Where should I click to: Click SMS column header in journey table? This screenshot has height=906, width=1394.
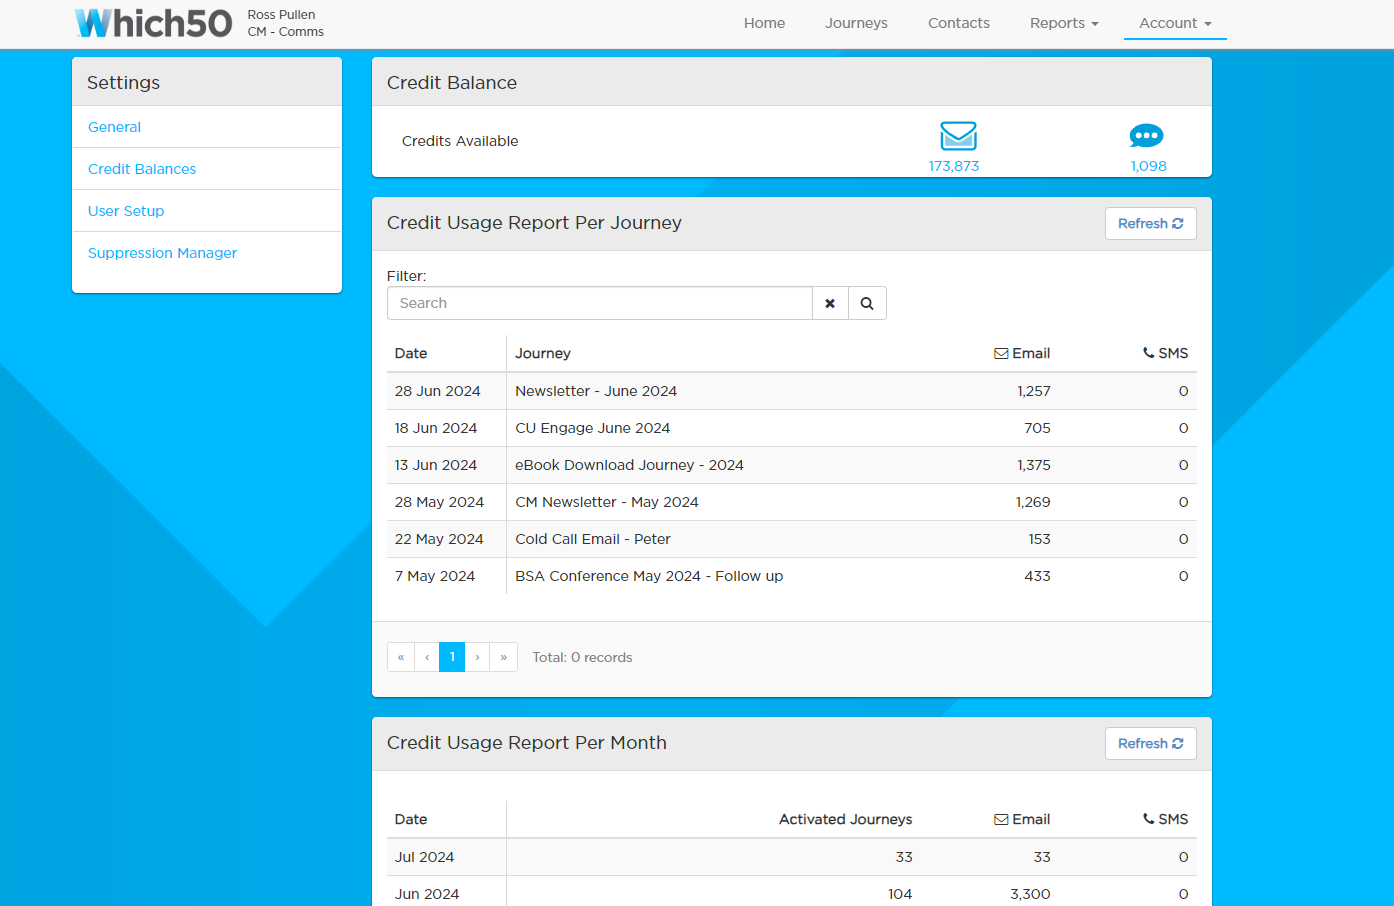click(1166, 353)
